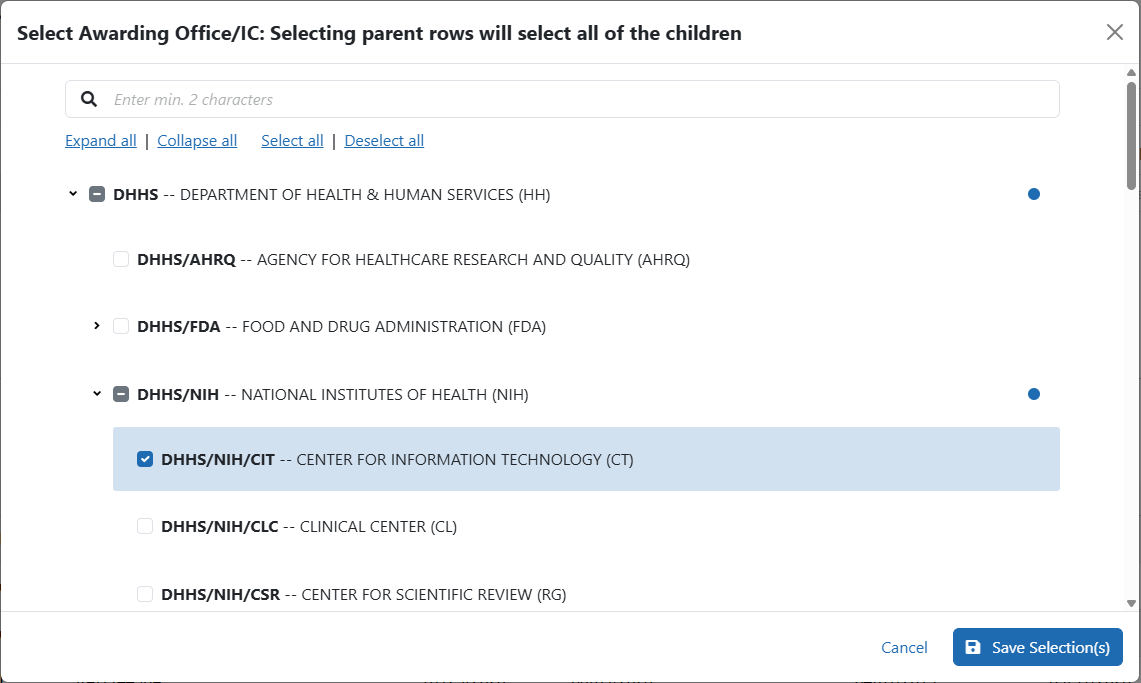The image size is (1141, 683).
Task: Toggle the DHHS parent checkbox
Action: 97,194
